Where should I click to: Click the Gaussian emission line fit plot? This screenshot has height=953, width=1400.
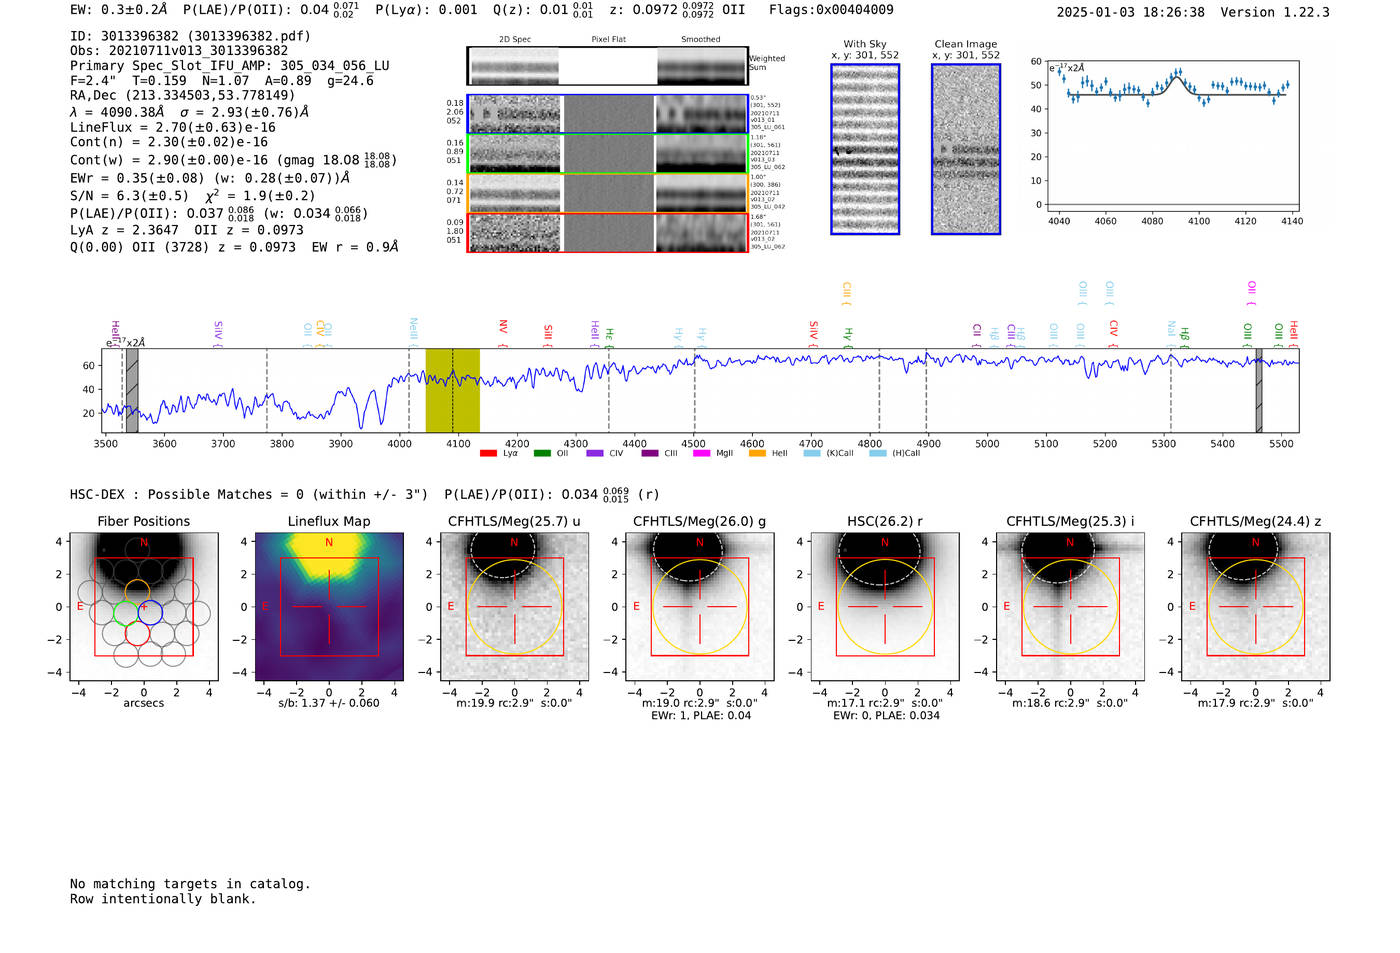coord(1172,135)
